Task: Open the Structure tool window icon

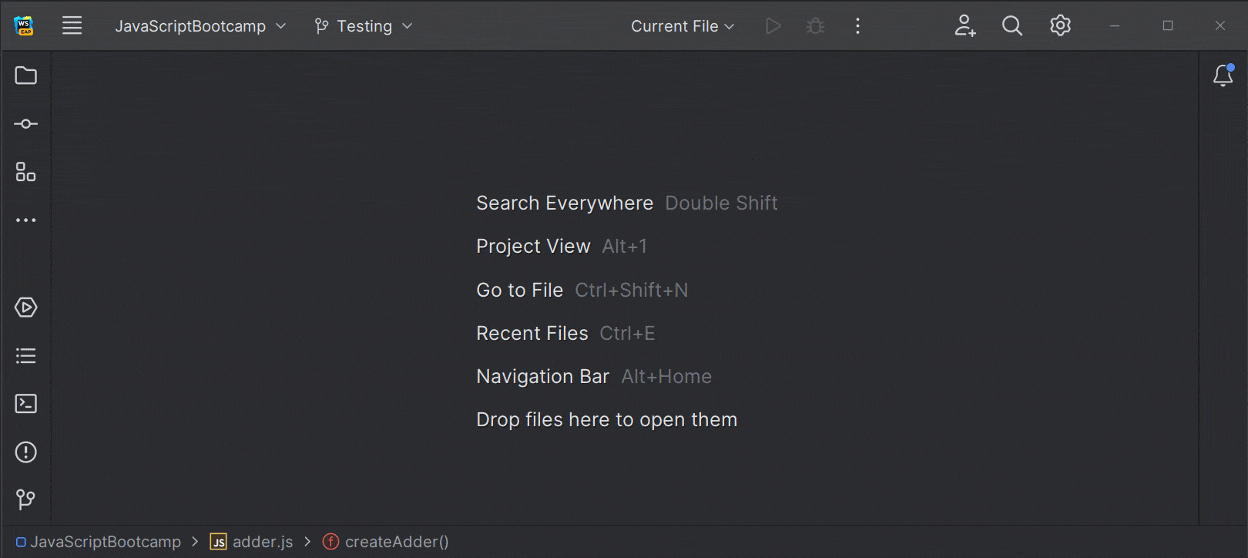Action: [26, 172]
